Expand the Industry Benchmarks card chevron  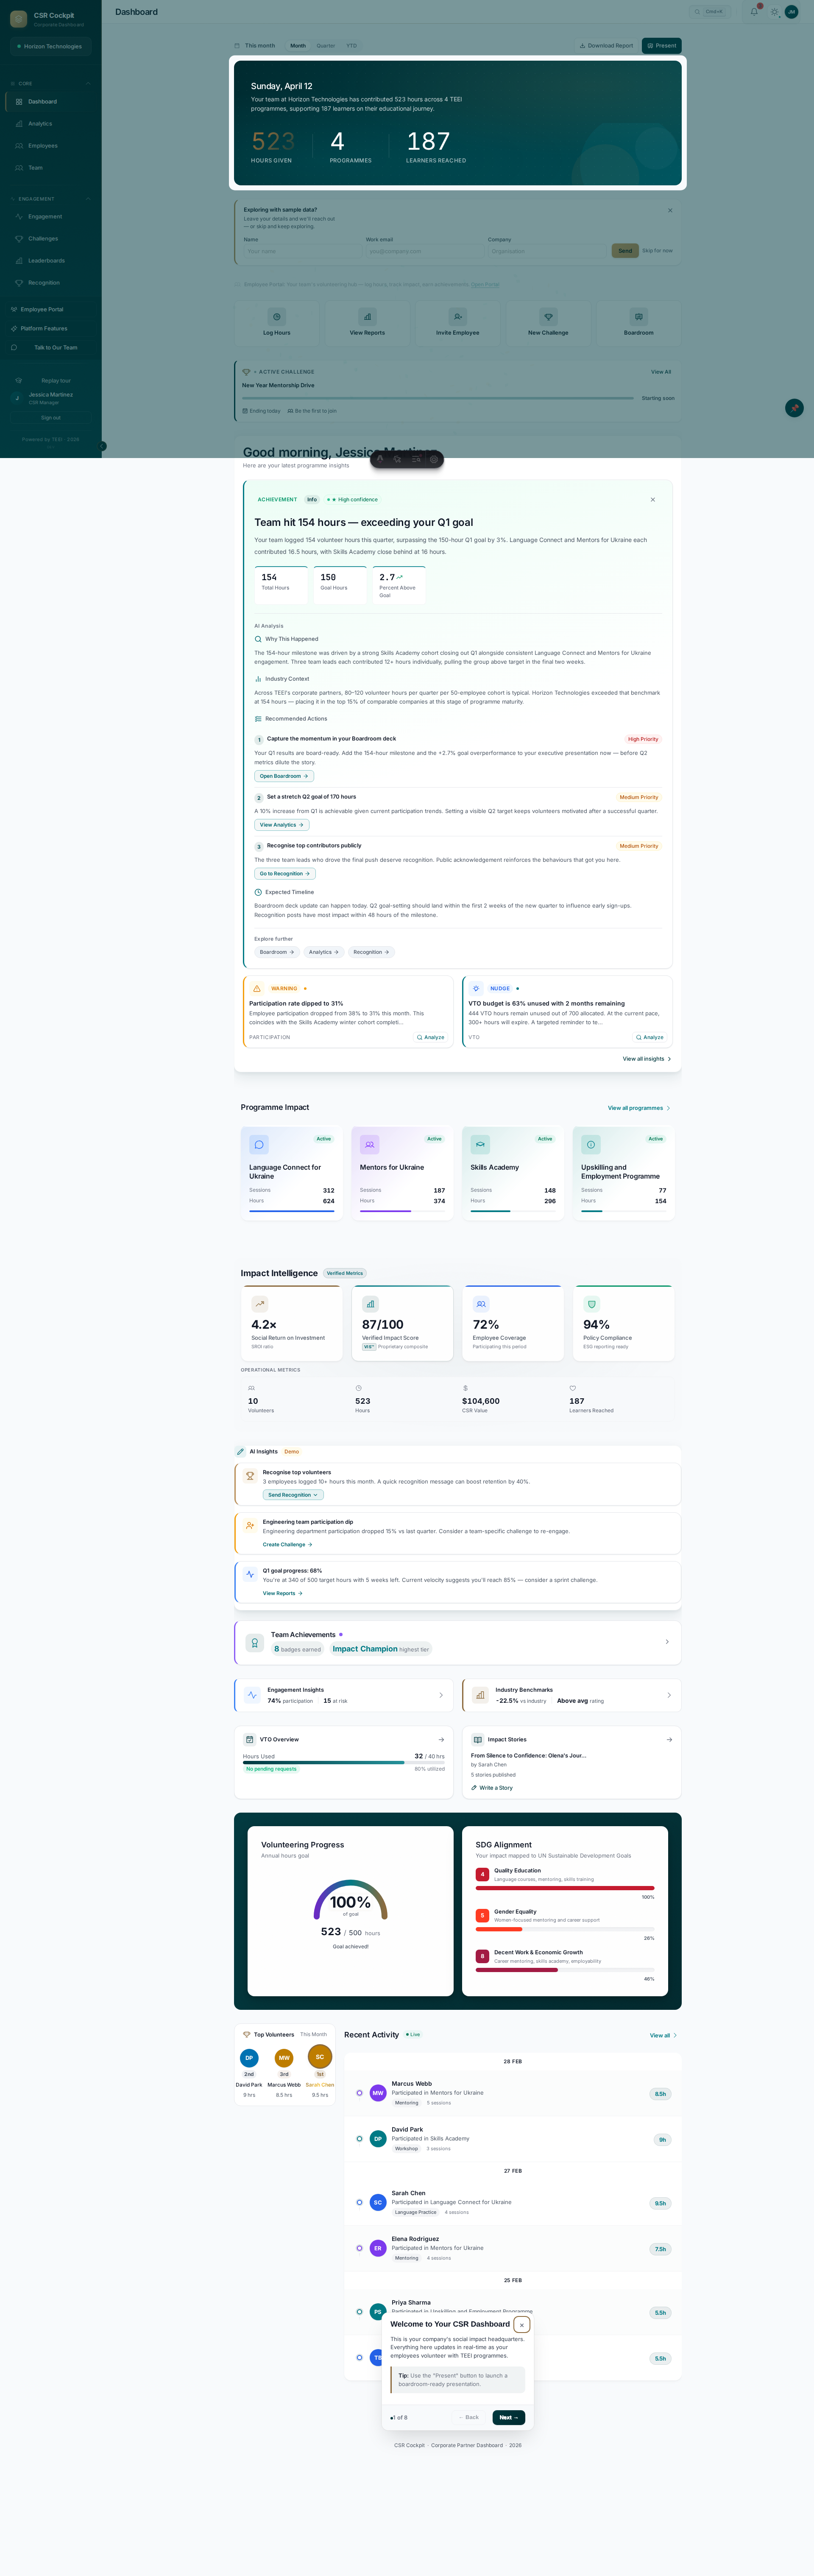click(669, 1695)
